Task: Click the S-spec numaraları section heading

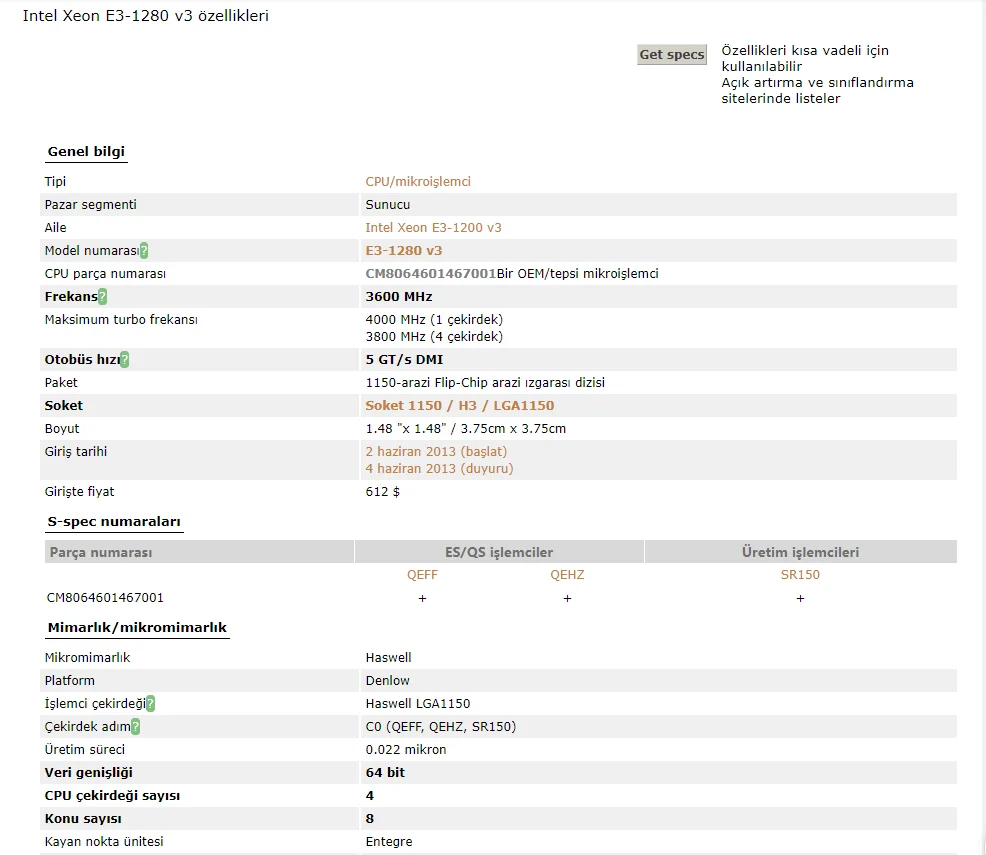Action: [114, 522]
